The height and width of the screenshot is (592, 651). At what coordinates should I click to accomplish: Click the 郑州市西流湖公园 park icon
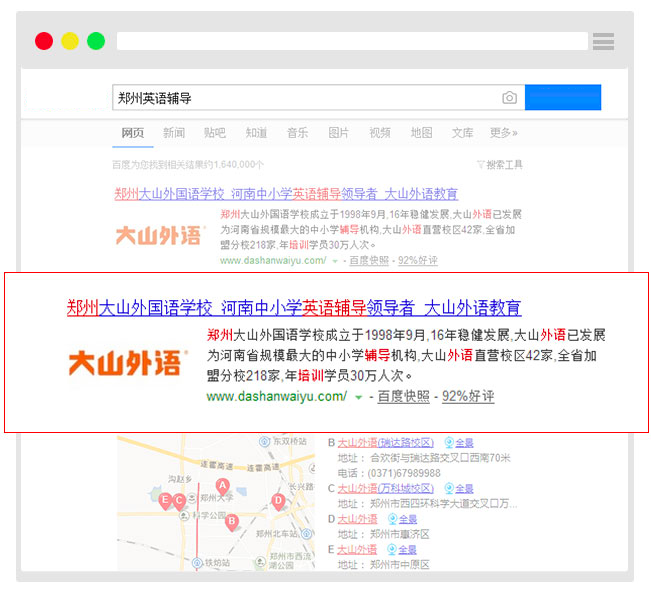pos(260,562)
